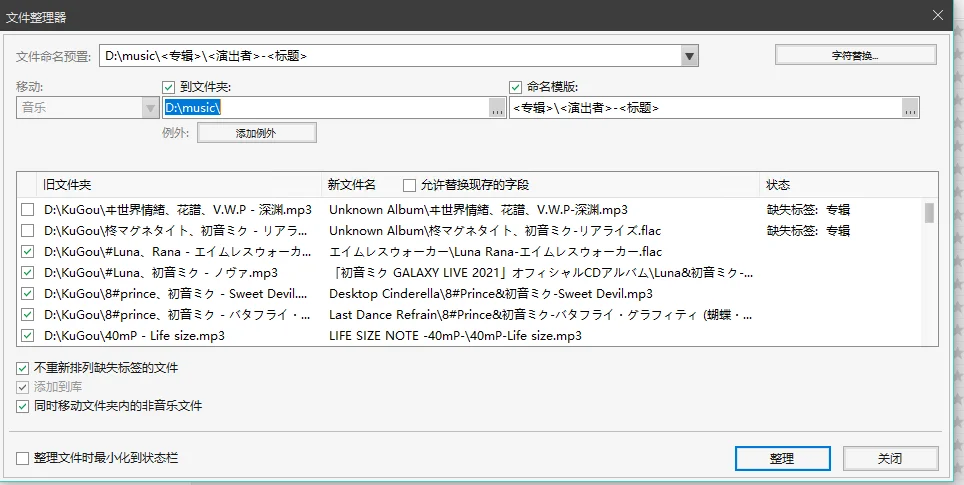The image size is (964, 485).
Task: Click the naming template input field
Action: click(706, 108)
